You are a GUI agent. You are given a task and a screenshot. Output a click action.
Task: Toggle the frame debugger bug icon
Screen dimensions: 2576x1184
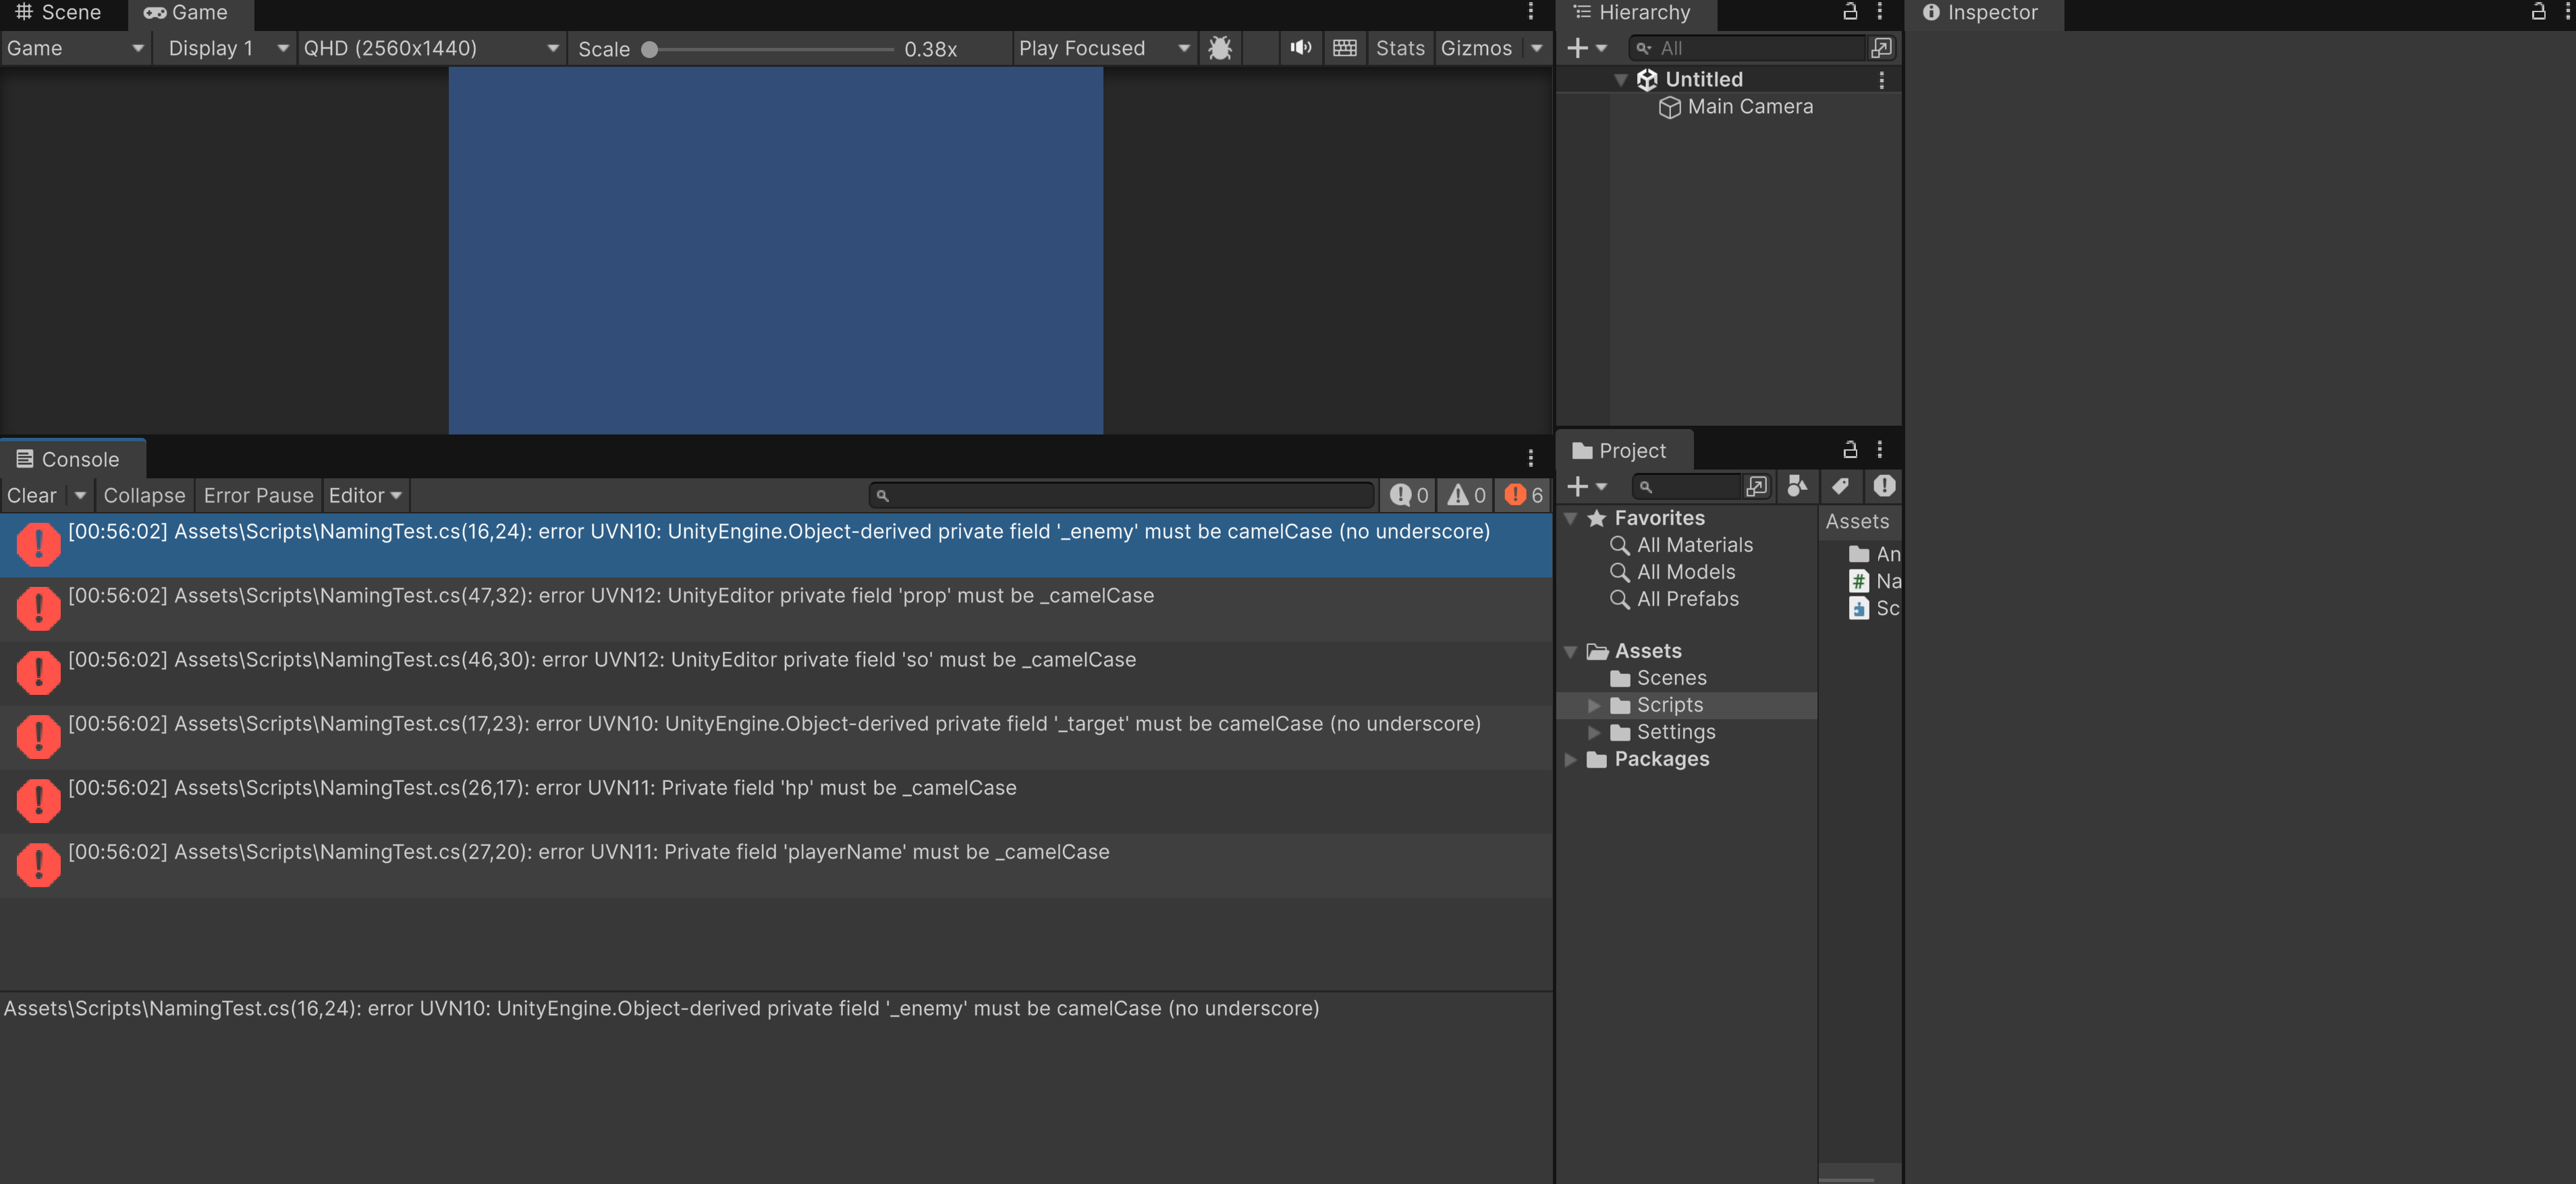(x=1219, y=48)
